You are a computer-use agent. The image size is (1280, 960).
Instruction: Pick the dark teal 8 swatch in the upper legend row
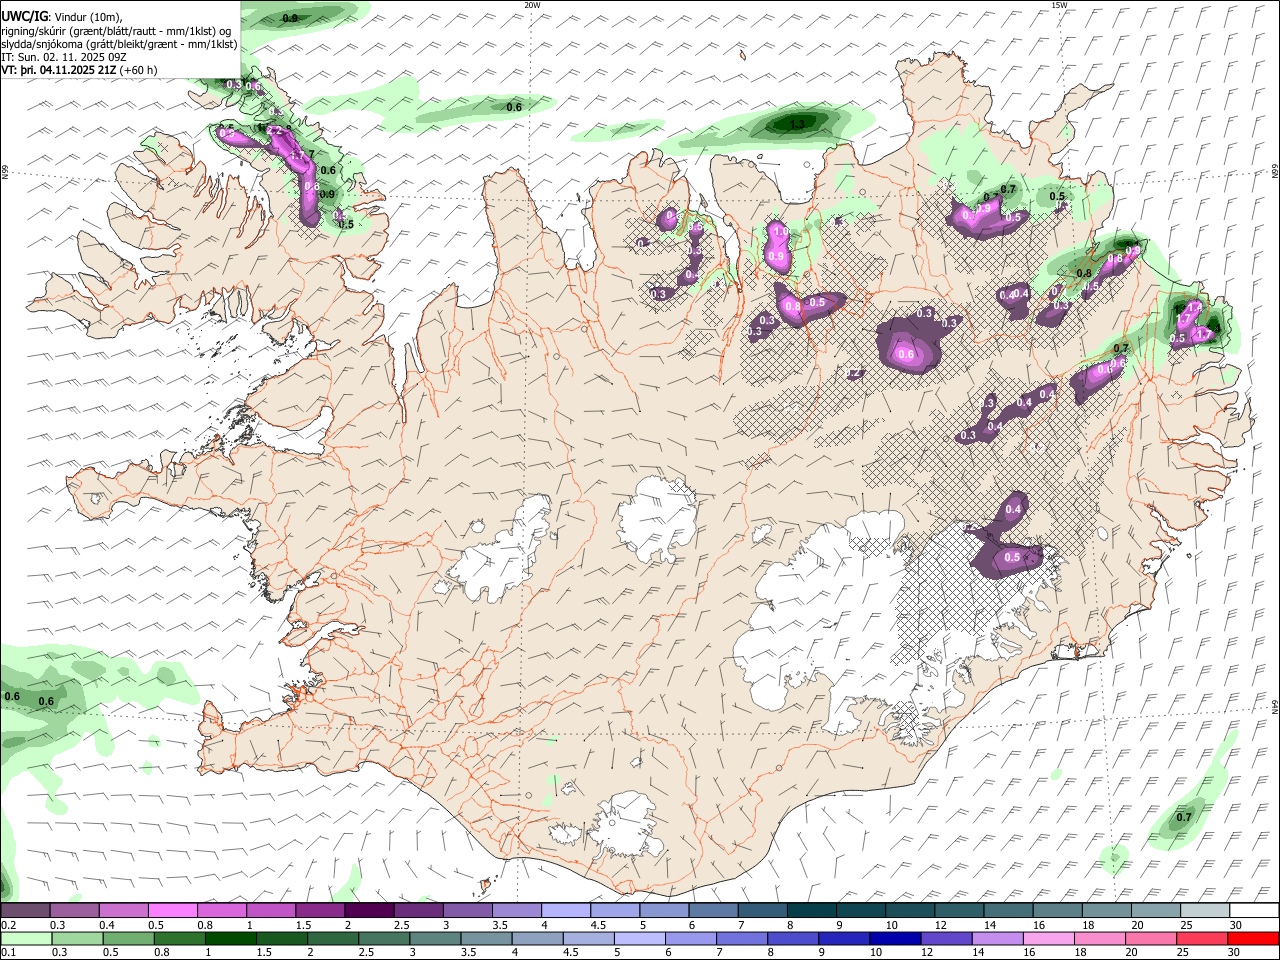click(810, 911)
